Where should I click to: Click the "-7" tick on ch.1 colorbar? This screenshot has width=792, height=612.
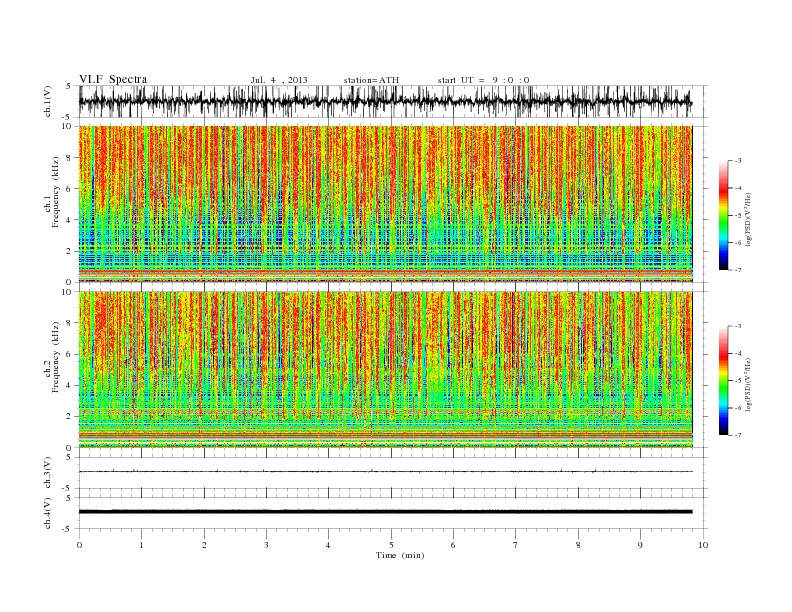[738, 270]
